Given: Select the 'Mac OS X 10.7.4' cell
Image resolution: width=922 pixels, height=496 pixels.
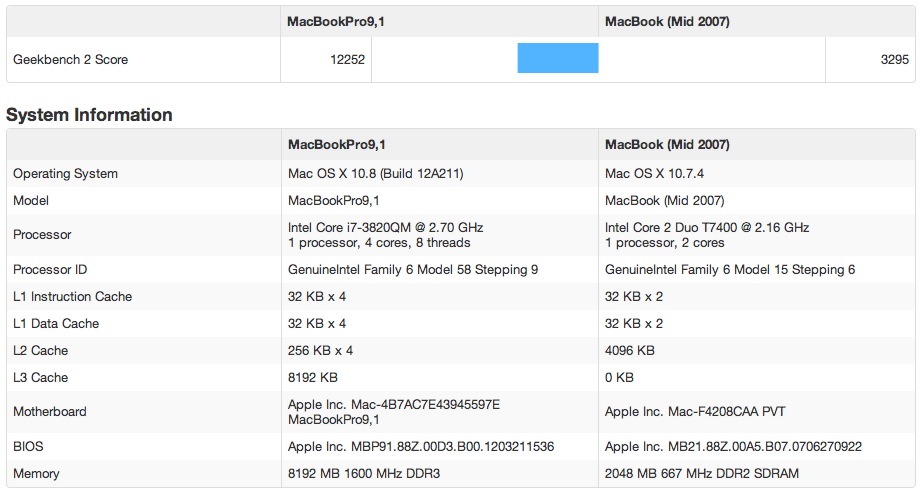Looking at the screenshot, I should pyautogui.click(x=654, y=173).
